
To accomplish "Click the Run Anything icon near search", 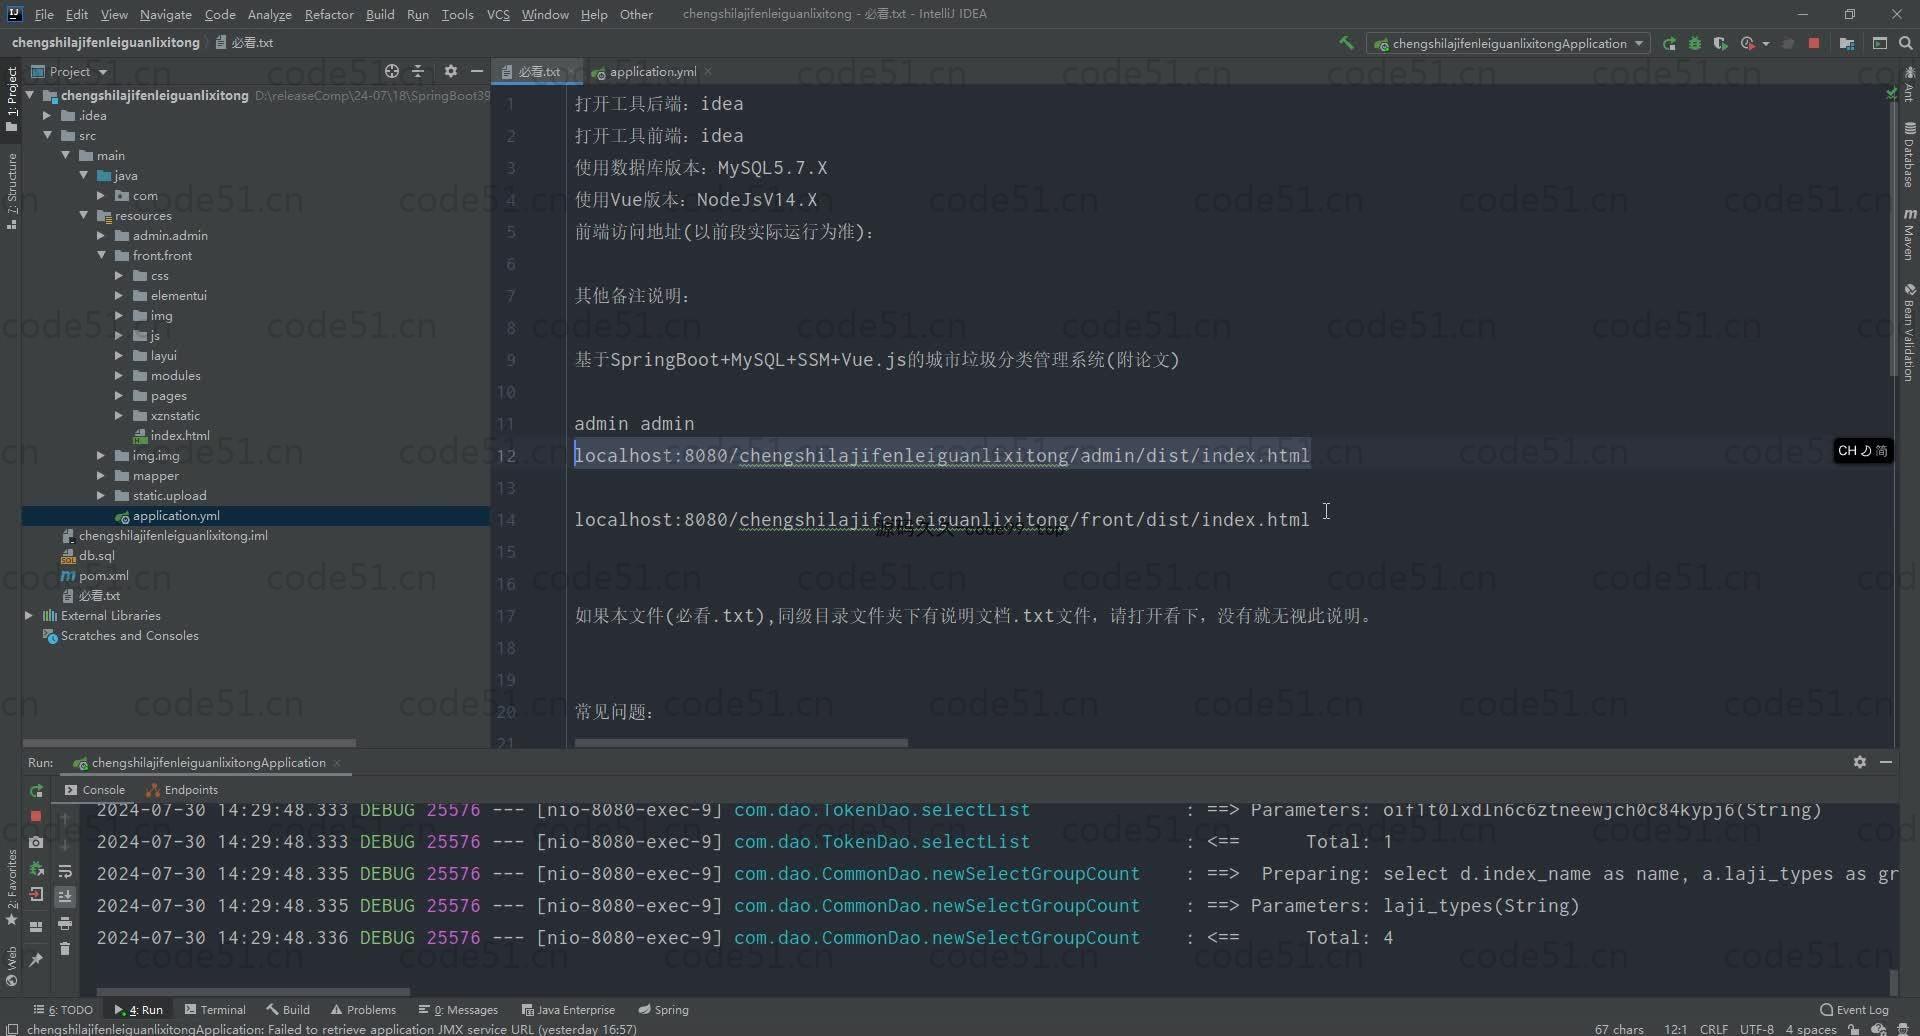I will [1880, 43].
